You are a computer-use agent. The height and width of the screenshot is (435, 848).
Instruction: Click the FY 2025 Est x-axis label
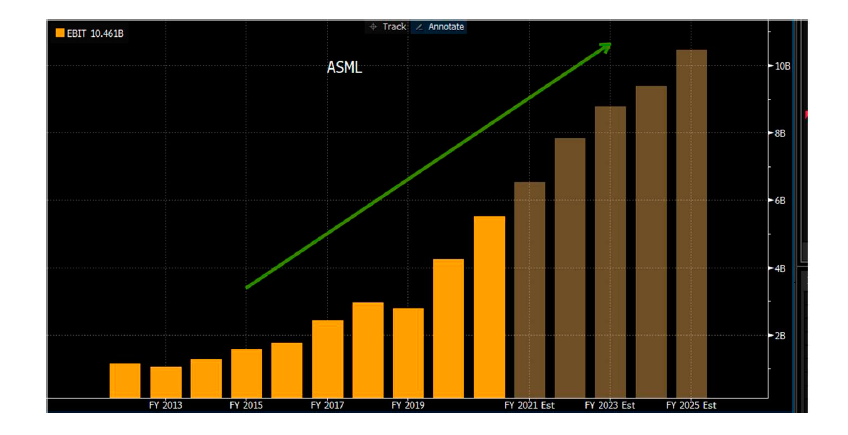[691, 406]
